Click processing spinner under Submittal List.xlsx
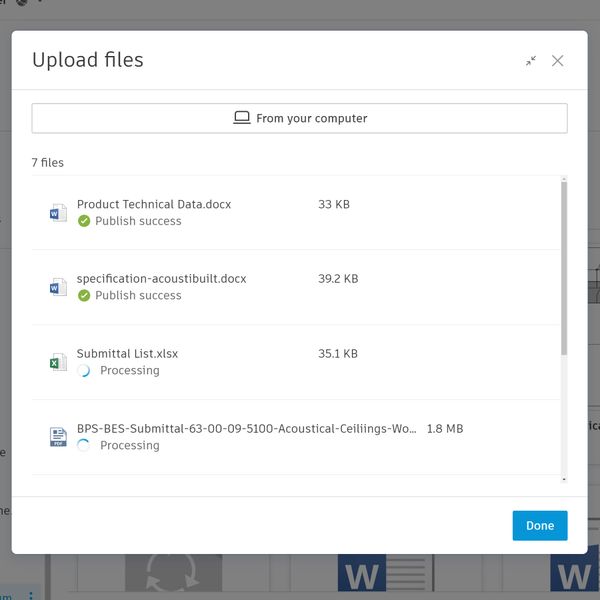Image resolution: width=600 pixels, height=600 pixels. [x=84, y=371]
